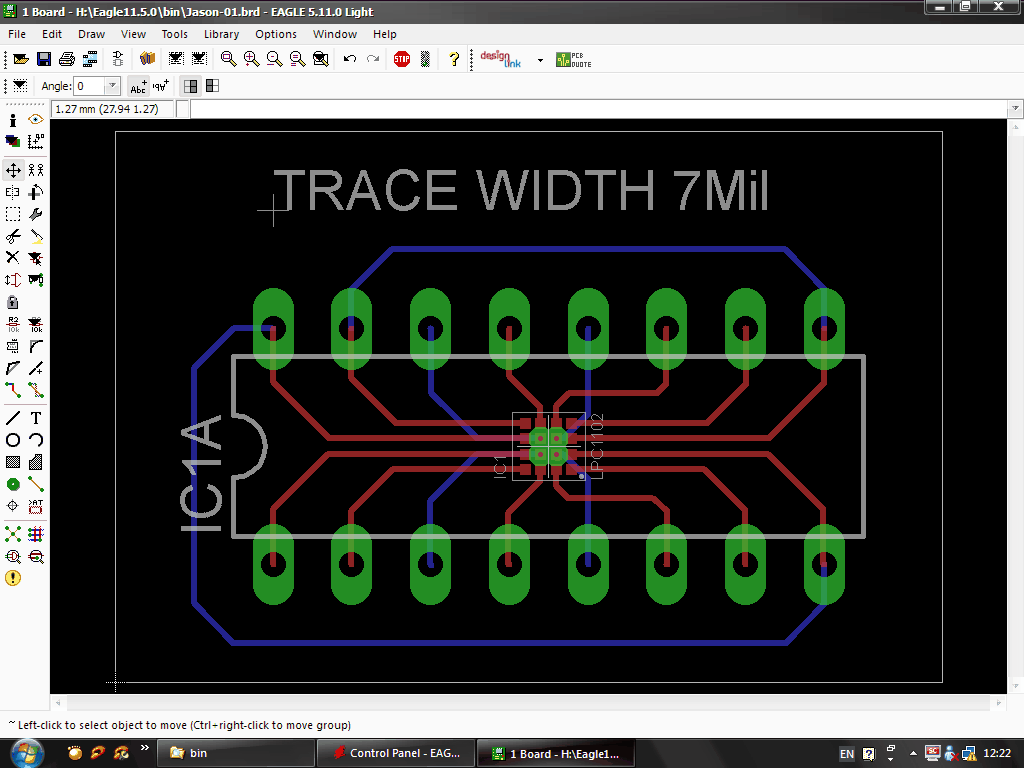Expand the DesignLink dropdown arrow
The height and width of the screenshot is (768, 1024).
point(540,60)
